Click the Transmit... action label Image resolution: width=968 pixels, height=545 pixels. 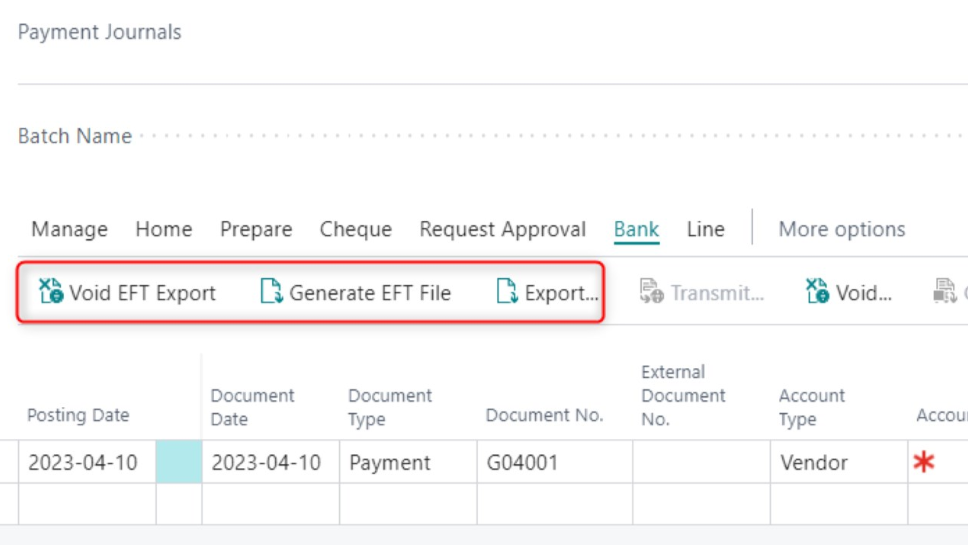coord(717,293)
